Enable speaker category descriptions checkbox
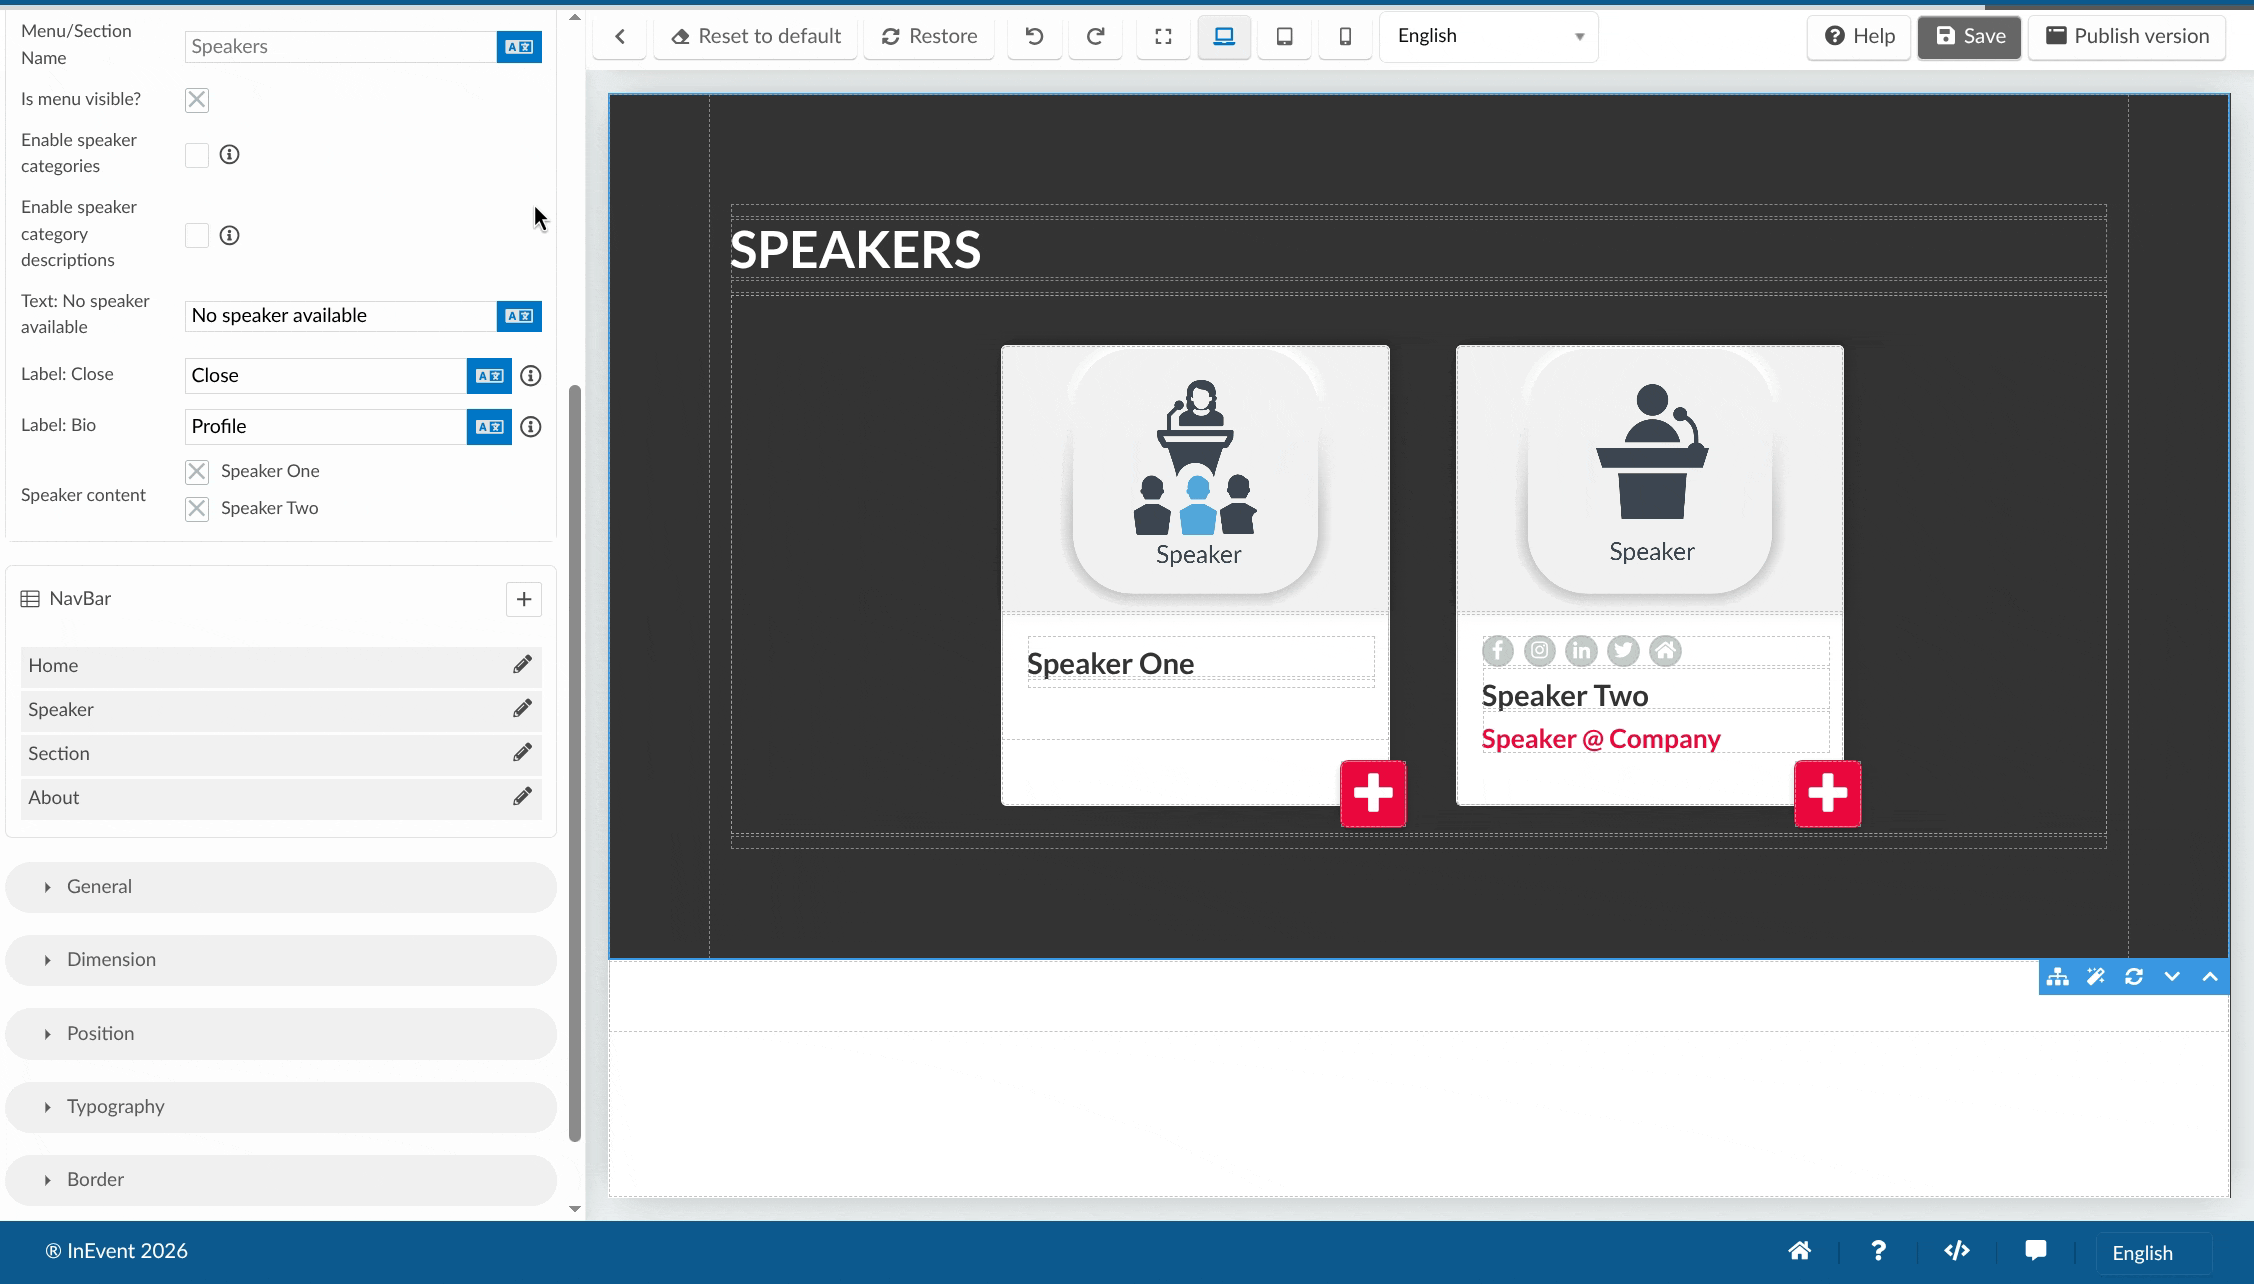The height and width of the screenshot is (1284, 2254). point(197,236)
